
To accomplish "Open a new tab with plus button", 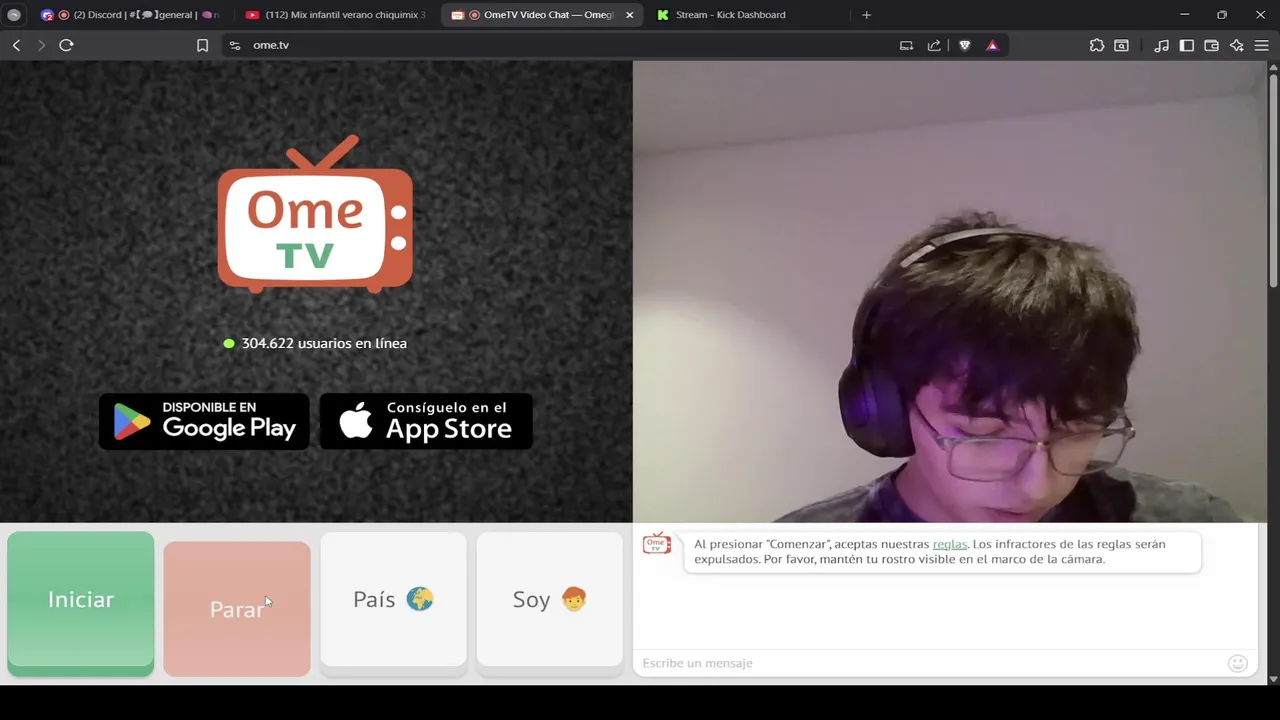I will (866, 15).
